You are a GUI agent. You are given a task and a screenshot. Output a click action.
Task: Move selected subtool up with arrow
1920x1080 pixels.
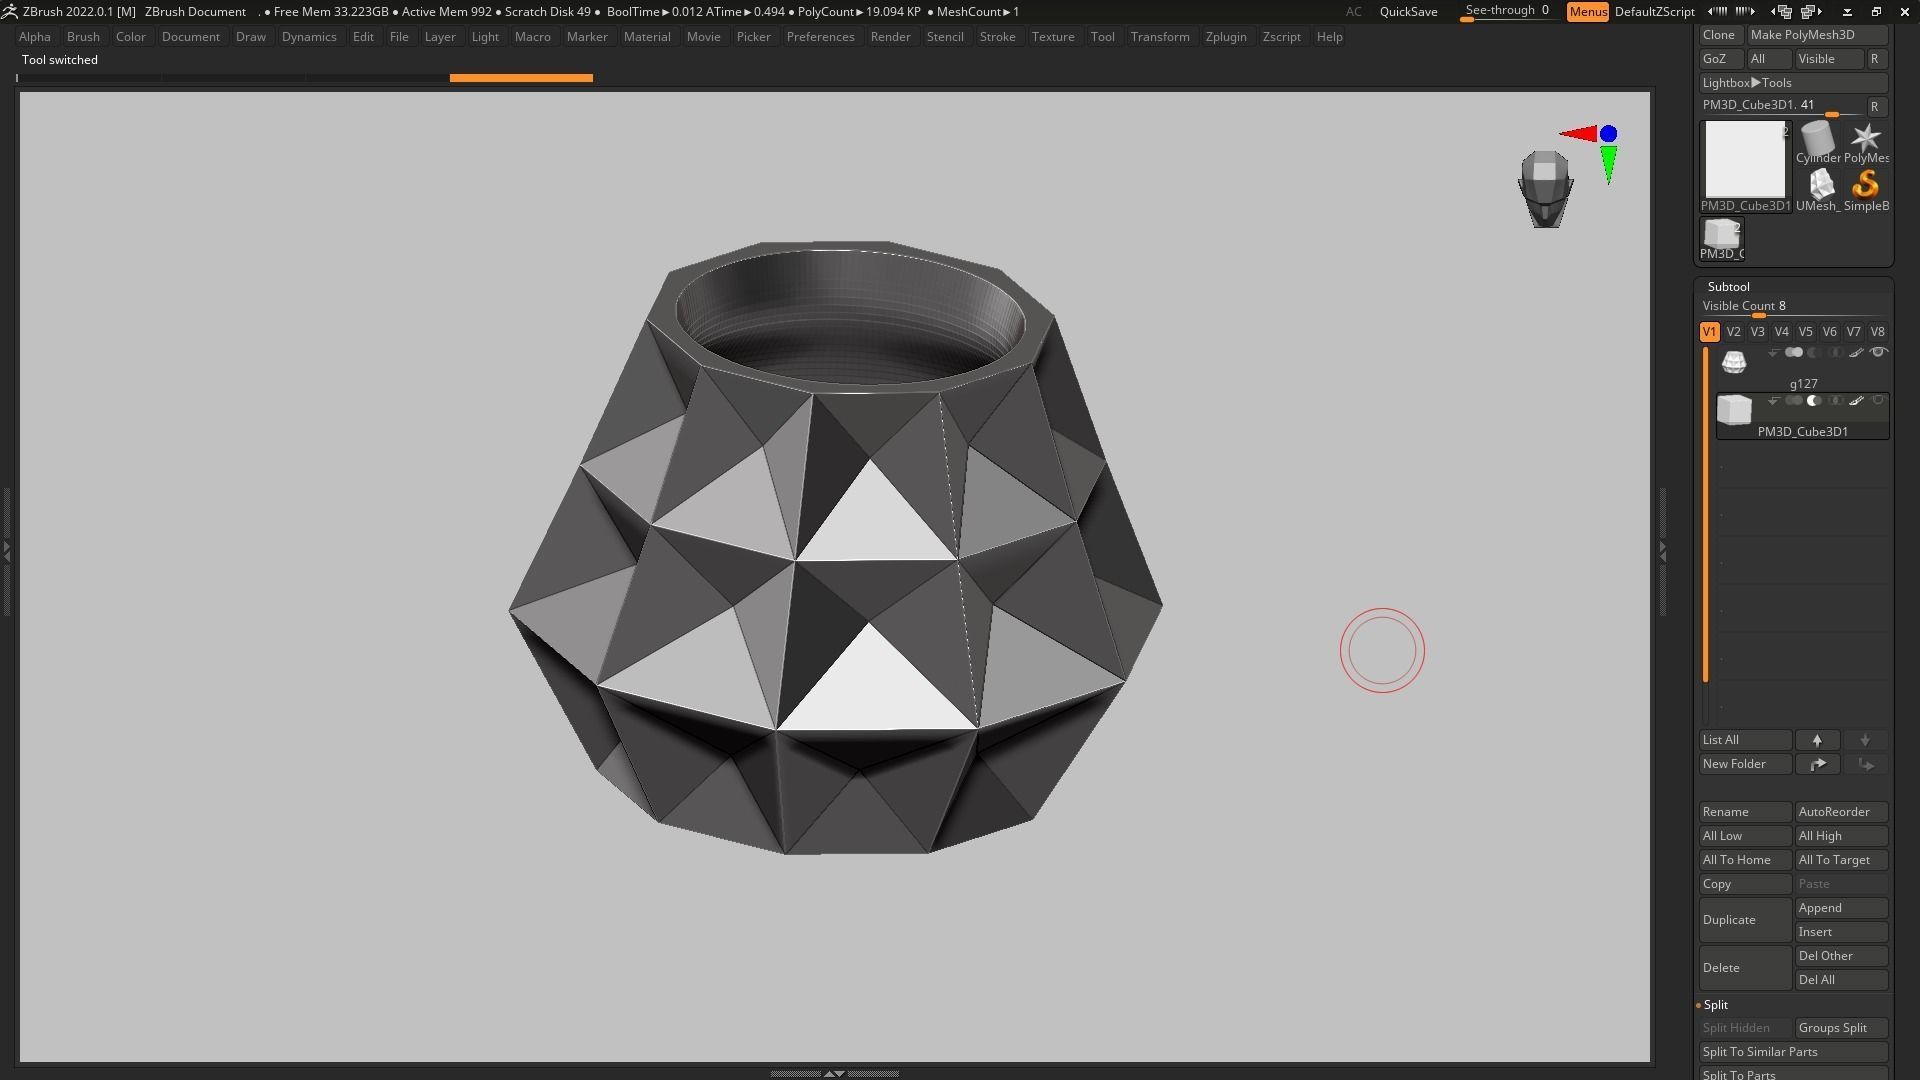[x=1817, y=740]
